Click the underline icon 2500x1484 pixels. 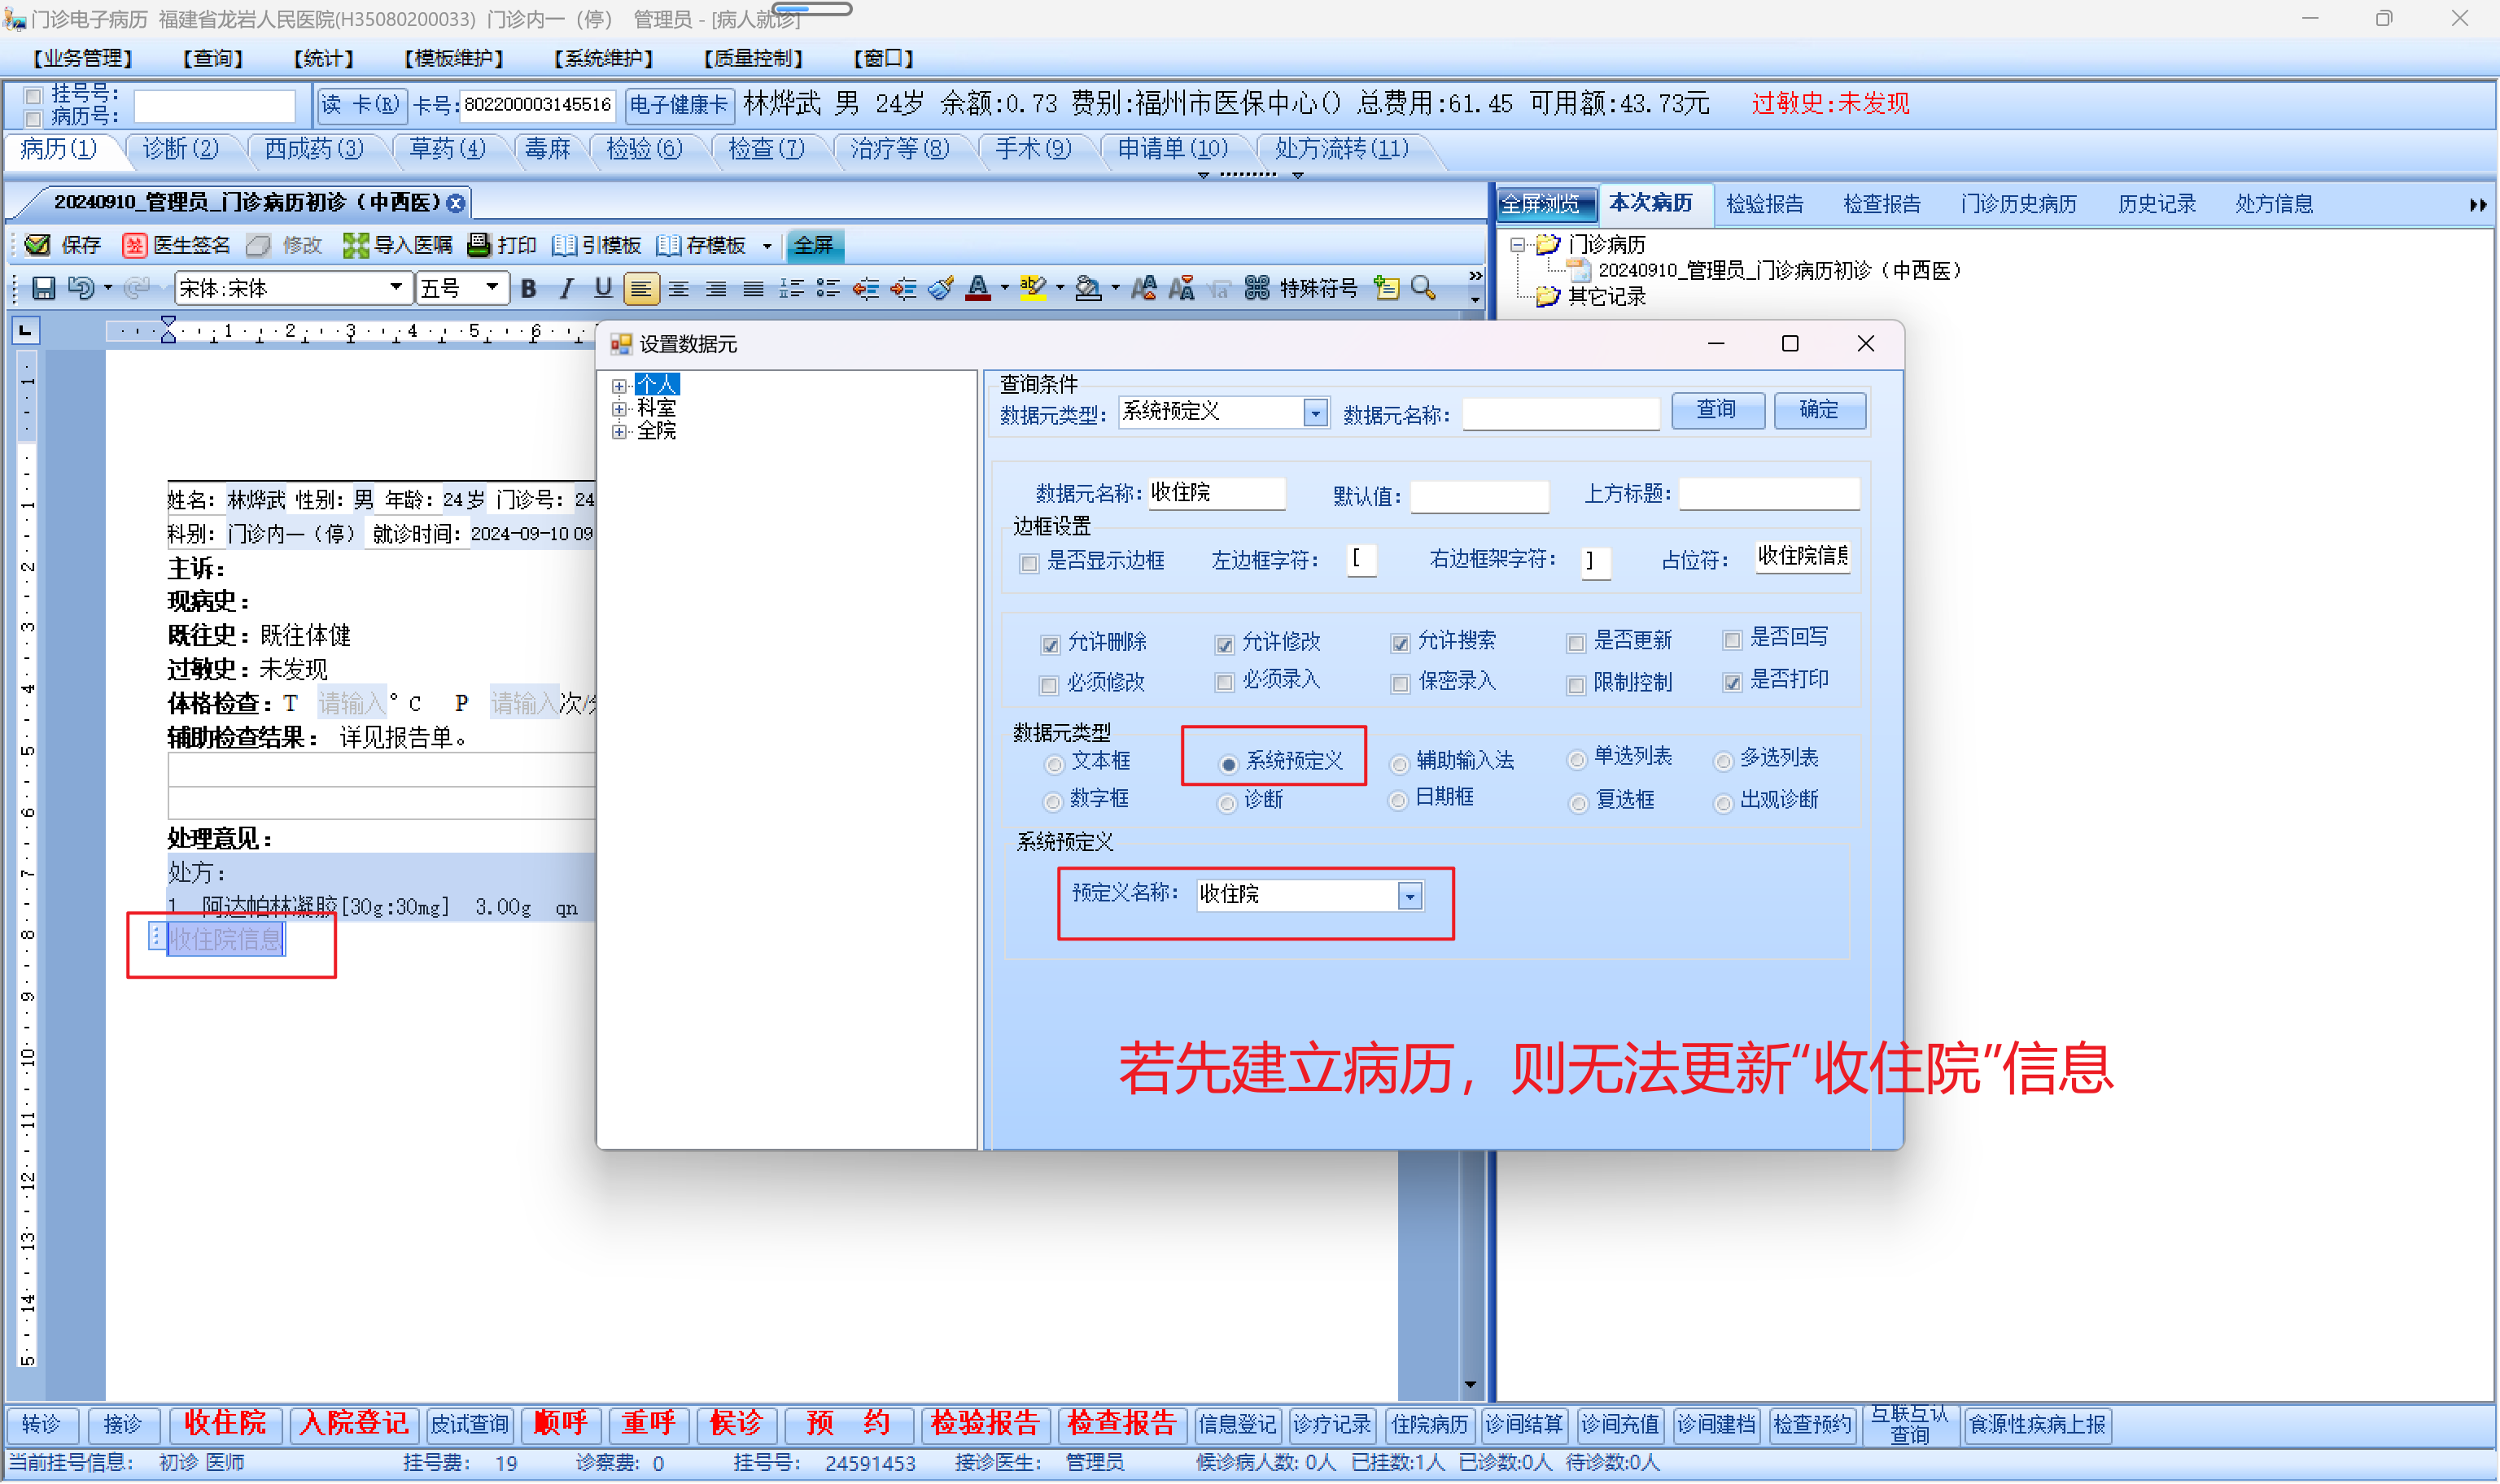(x=602, y=289)
